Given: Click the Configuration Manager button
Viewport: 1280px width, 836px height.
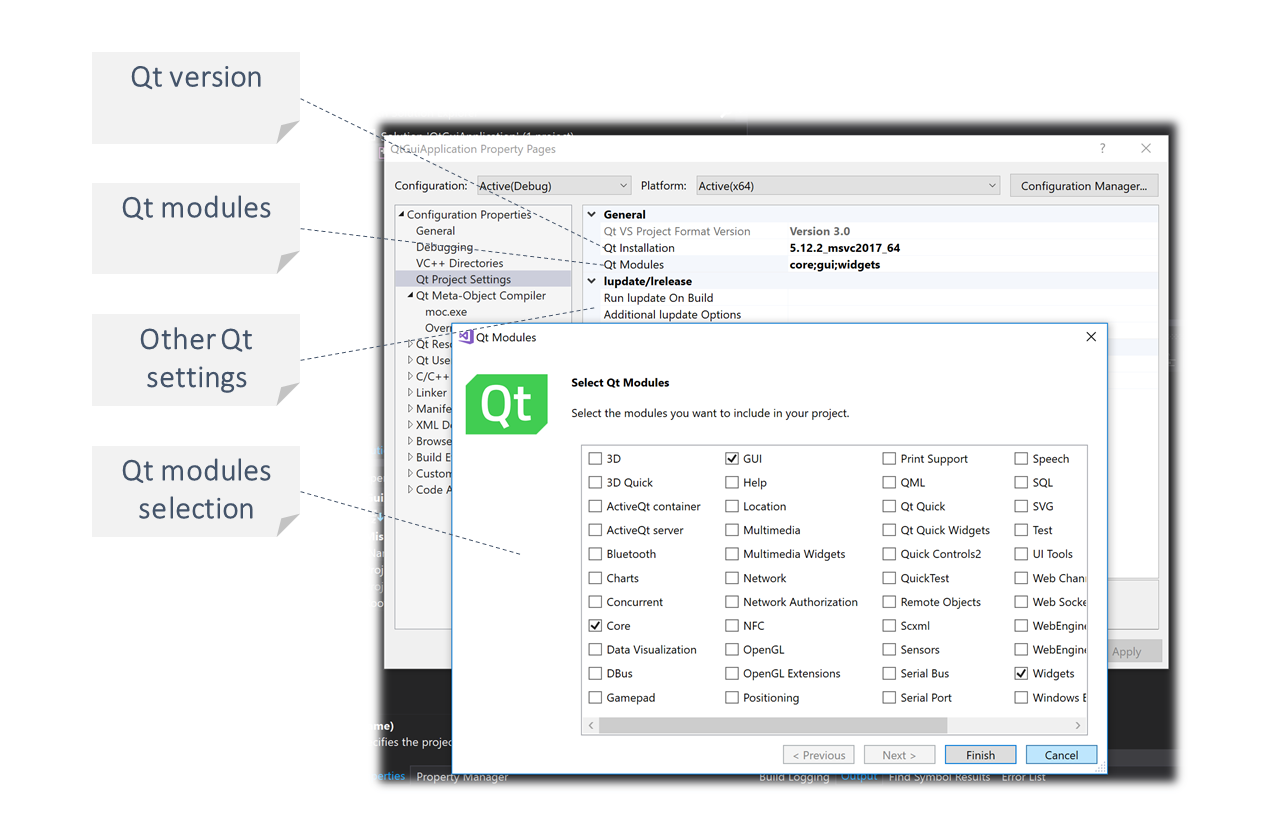Looking at the screenshot, I should (1083, 186).
